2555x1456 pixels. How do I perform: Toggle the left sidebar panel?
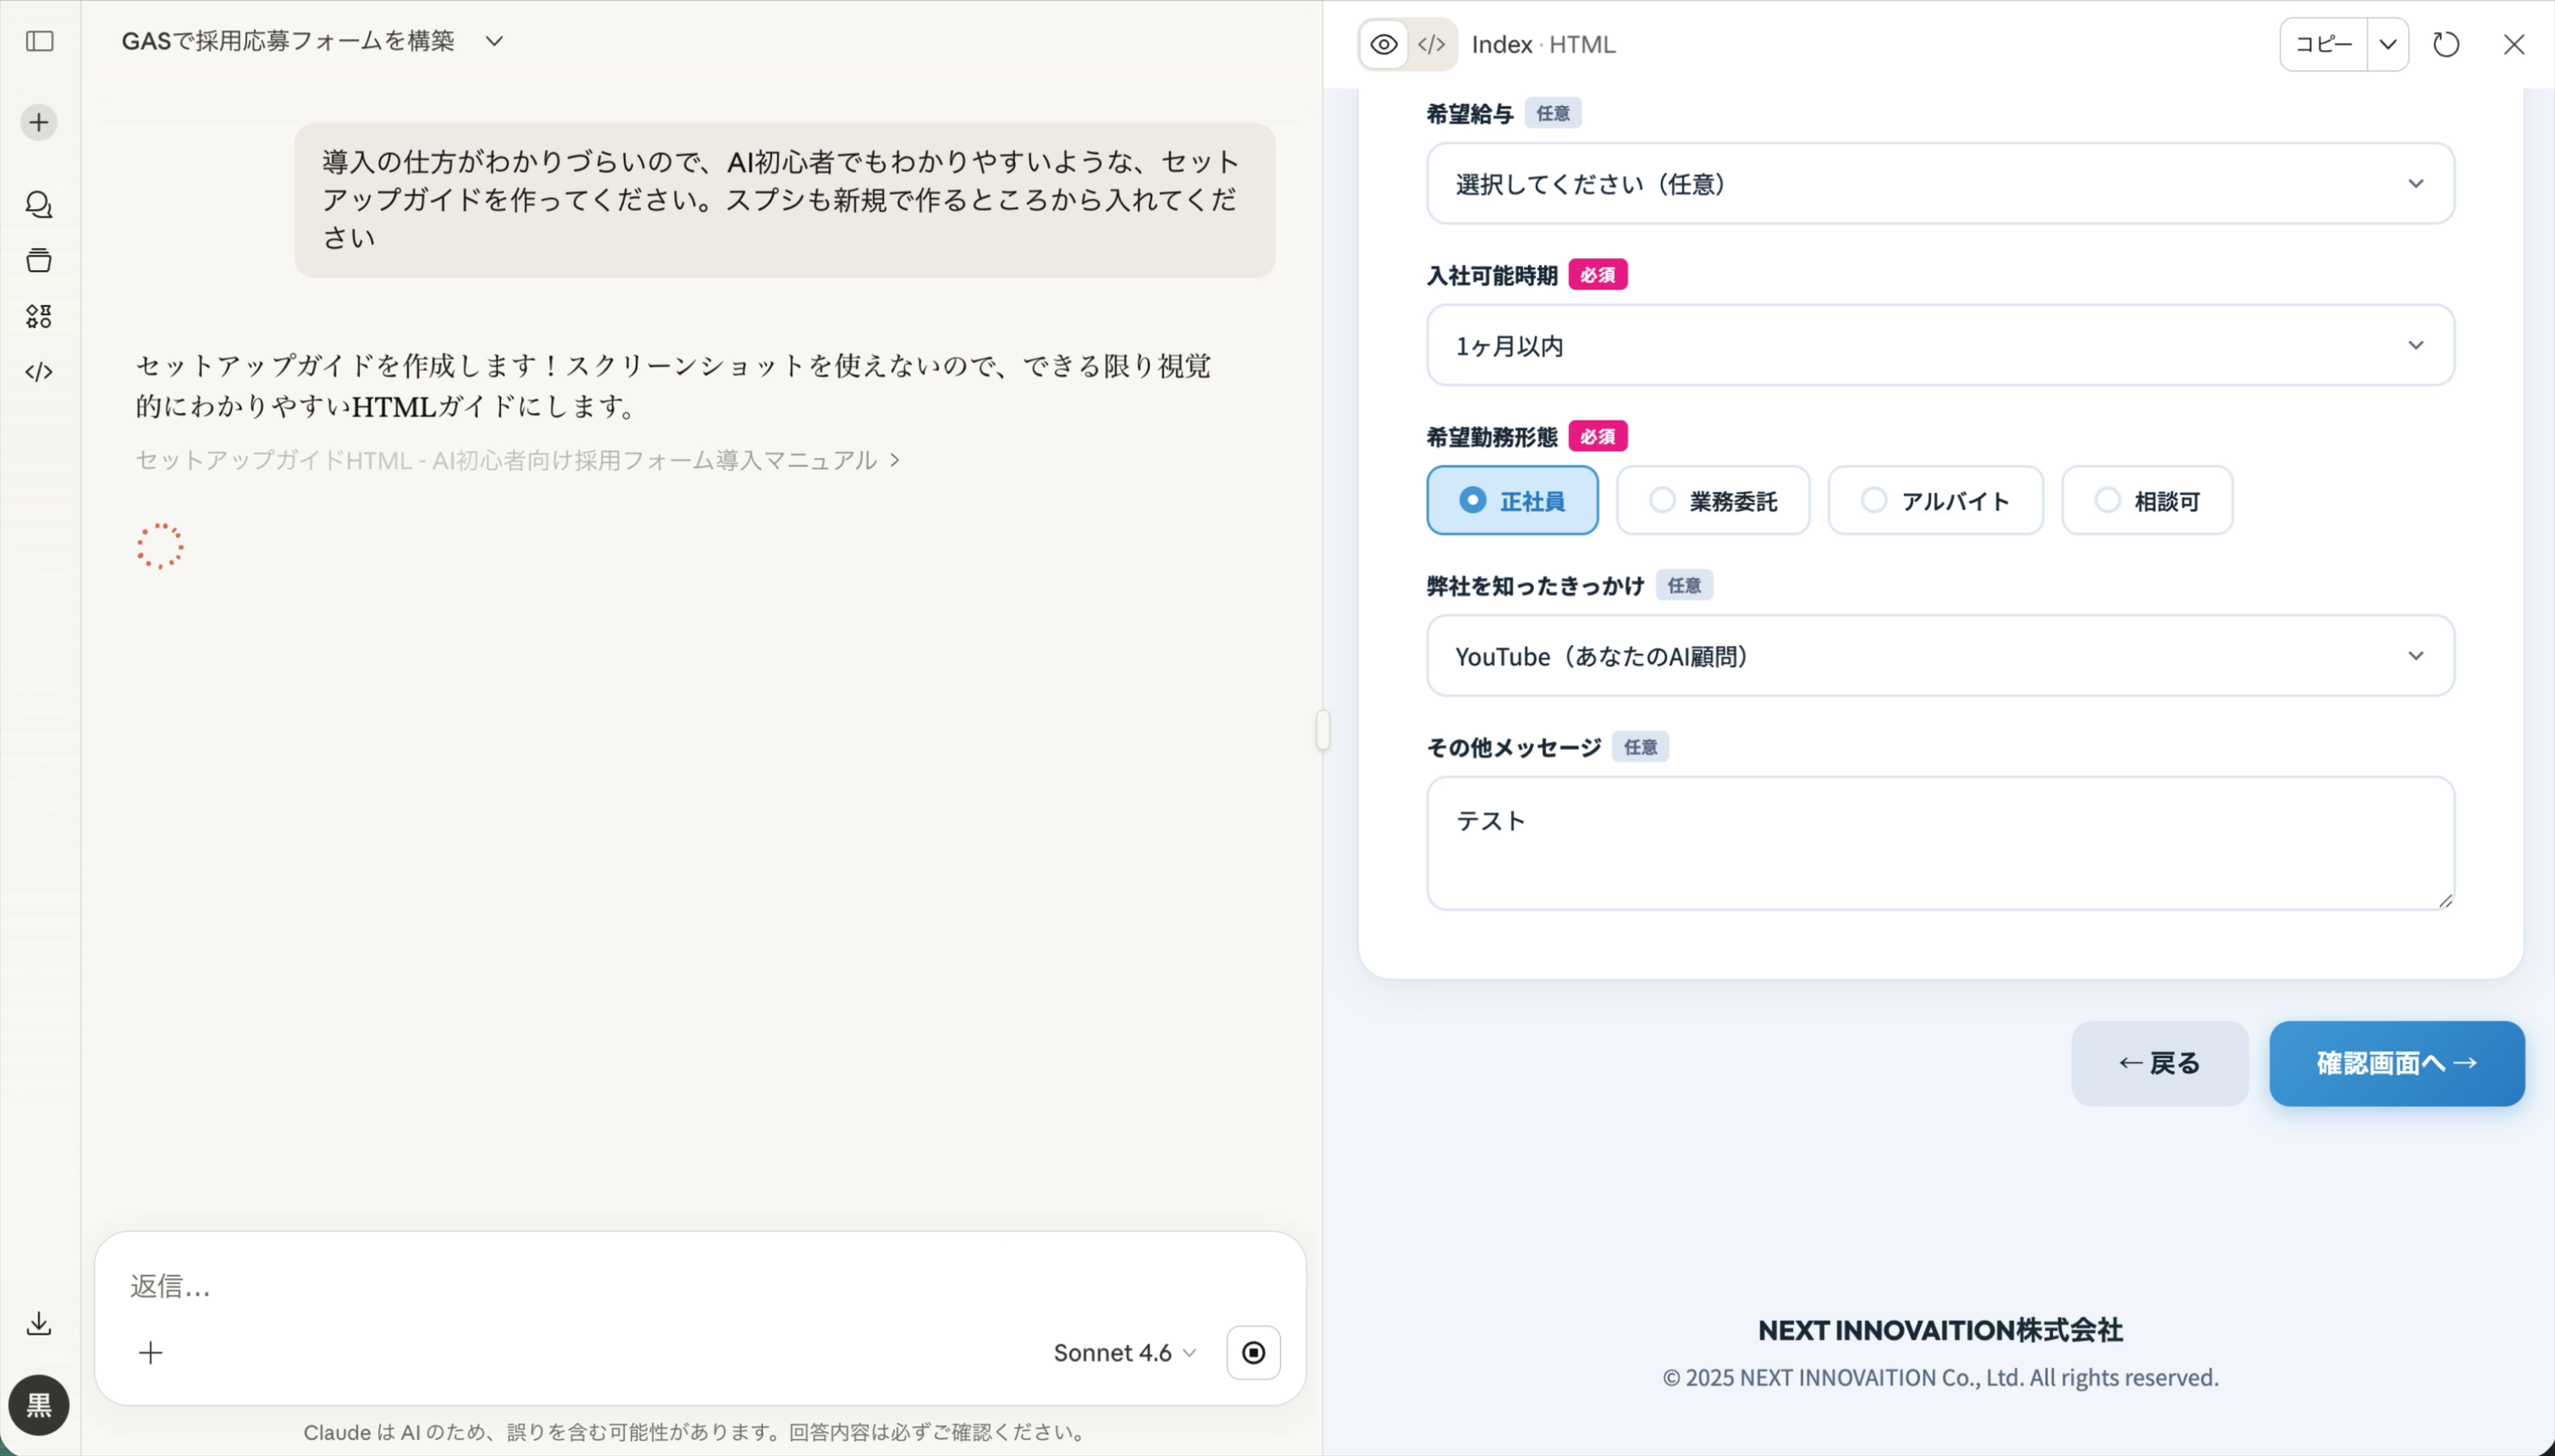pyautogui.click(x=39, y=41)
